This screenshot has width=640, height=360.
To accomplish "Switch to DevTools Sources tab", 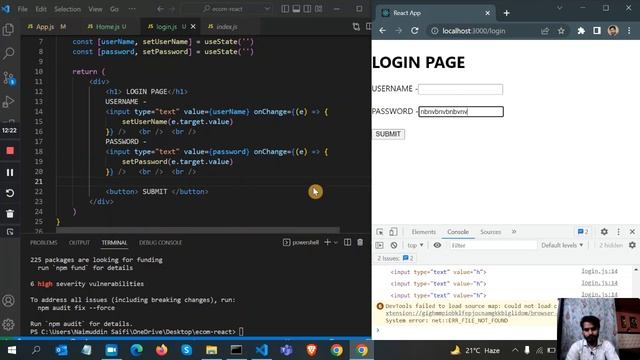I will (491, 232).
